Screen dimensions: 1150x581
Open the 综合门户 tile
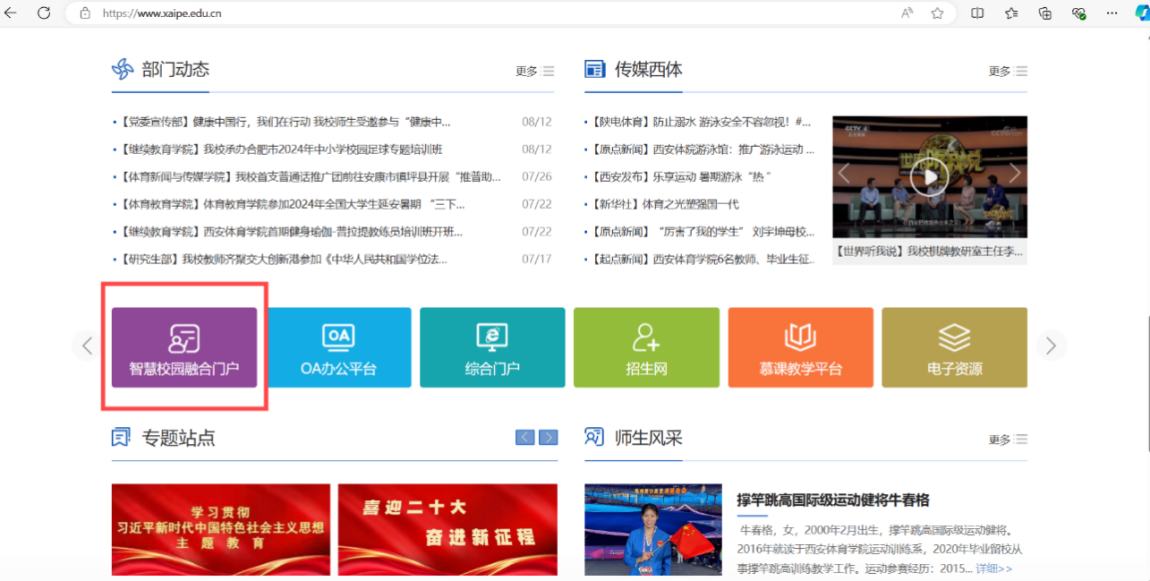(492, 347)
